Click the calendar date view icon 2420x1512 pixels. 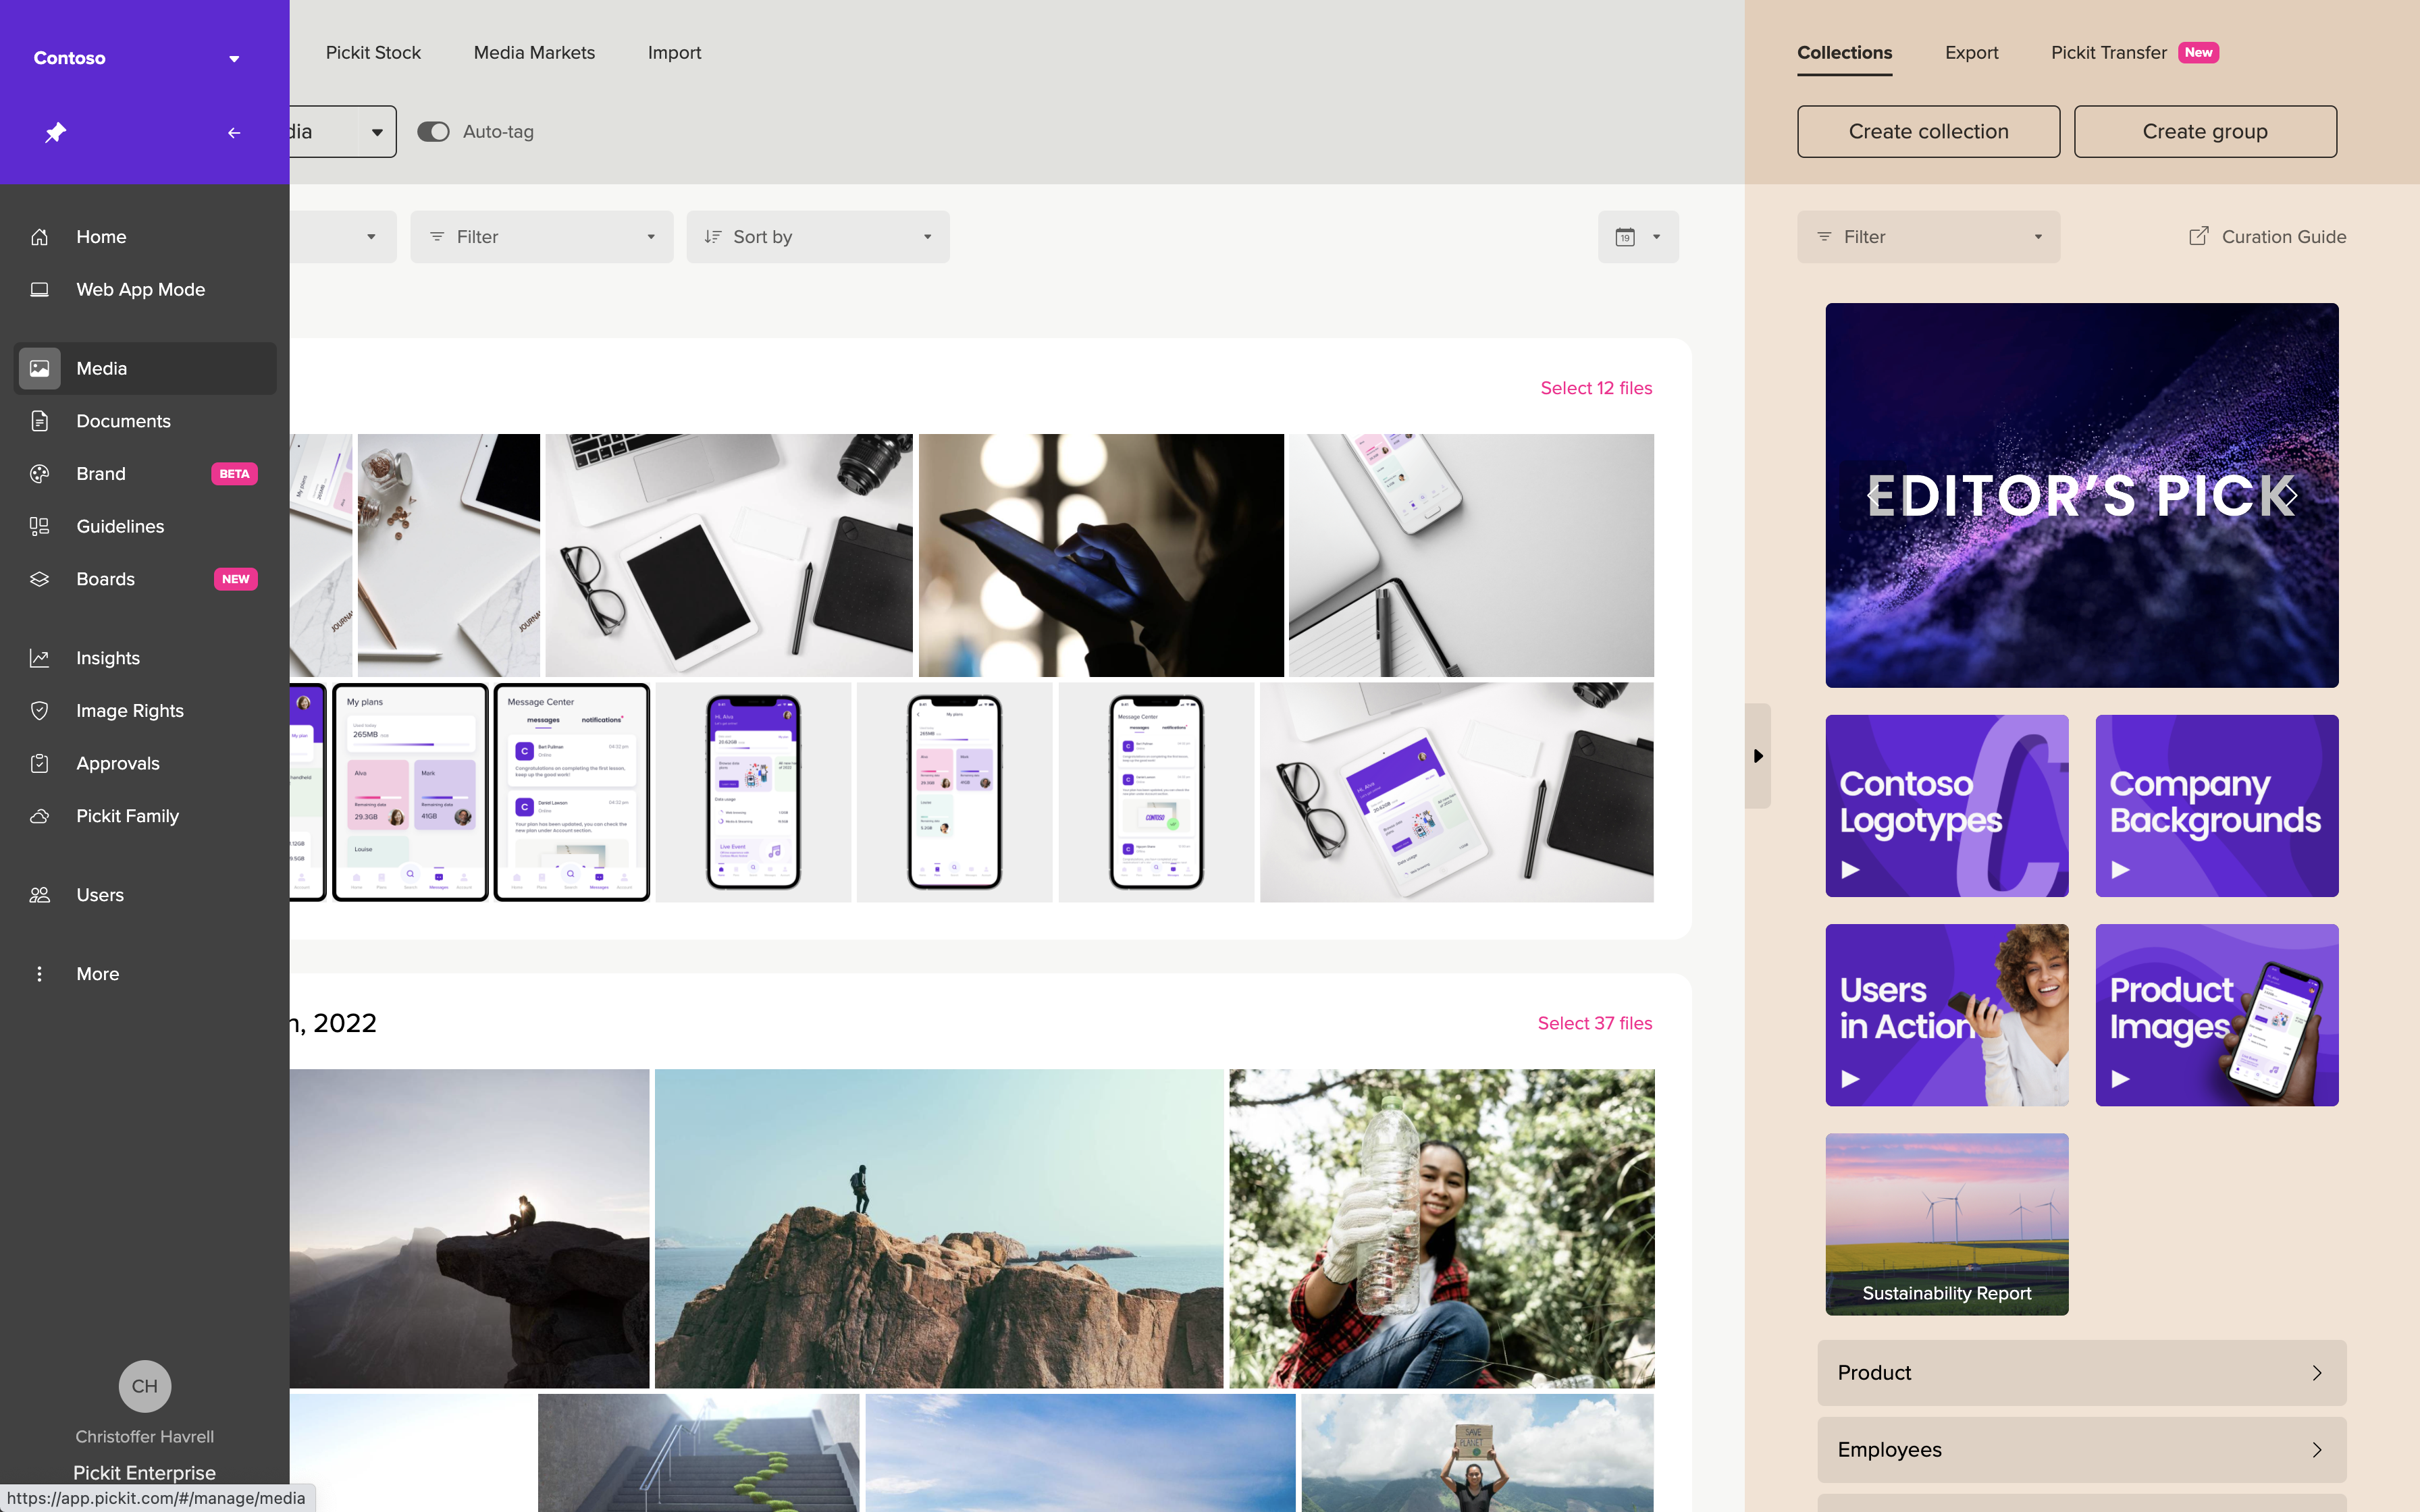(x=1625, y=237)
